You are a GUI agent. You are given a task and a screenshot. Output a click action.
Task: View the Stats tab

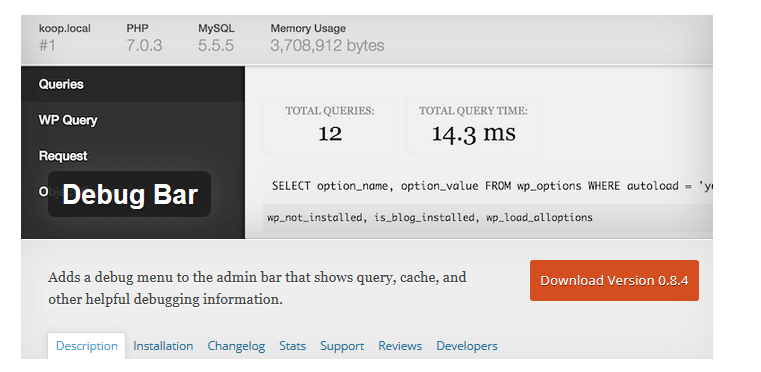(x=292, y=346)
